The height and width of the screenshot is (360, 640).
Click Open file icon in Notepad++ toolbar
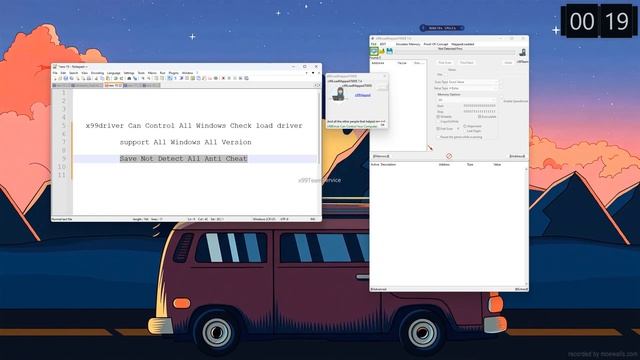coord(60,78)
